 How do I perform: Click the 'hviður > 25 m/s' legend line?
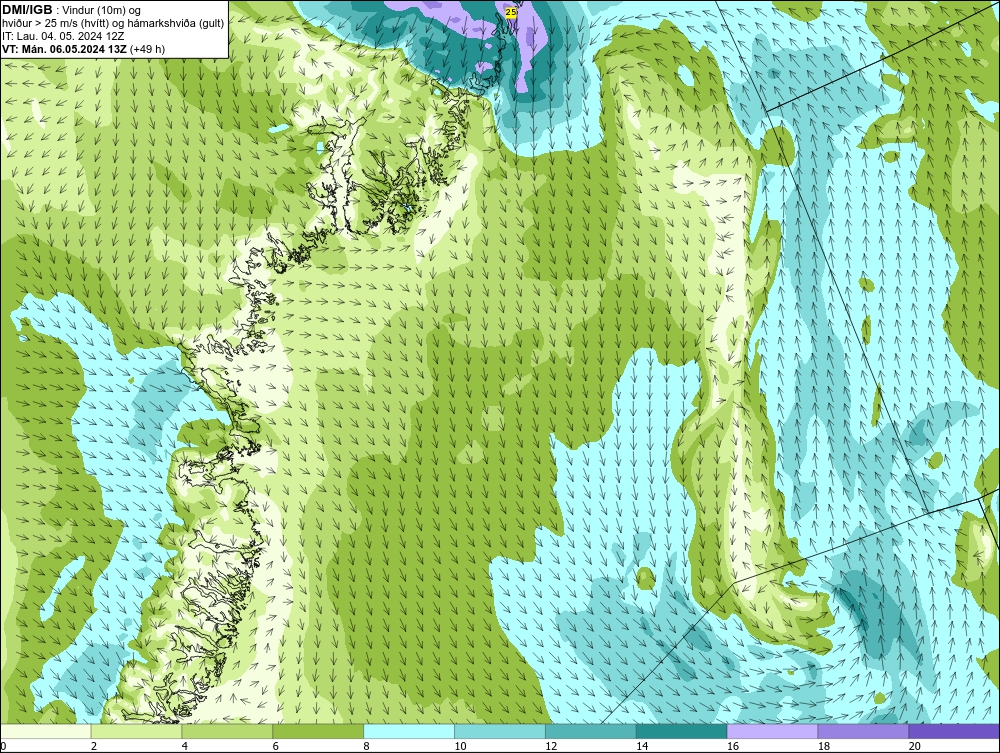[x=113, y=23]
